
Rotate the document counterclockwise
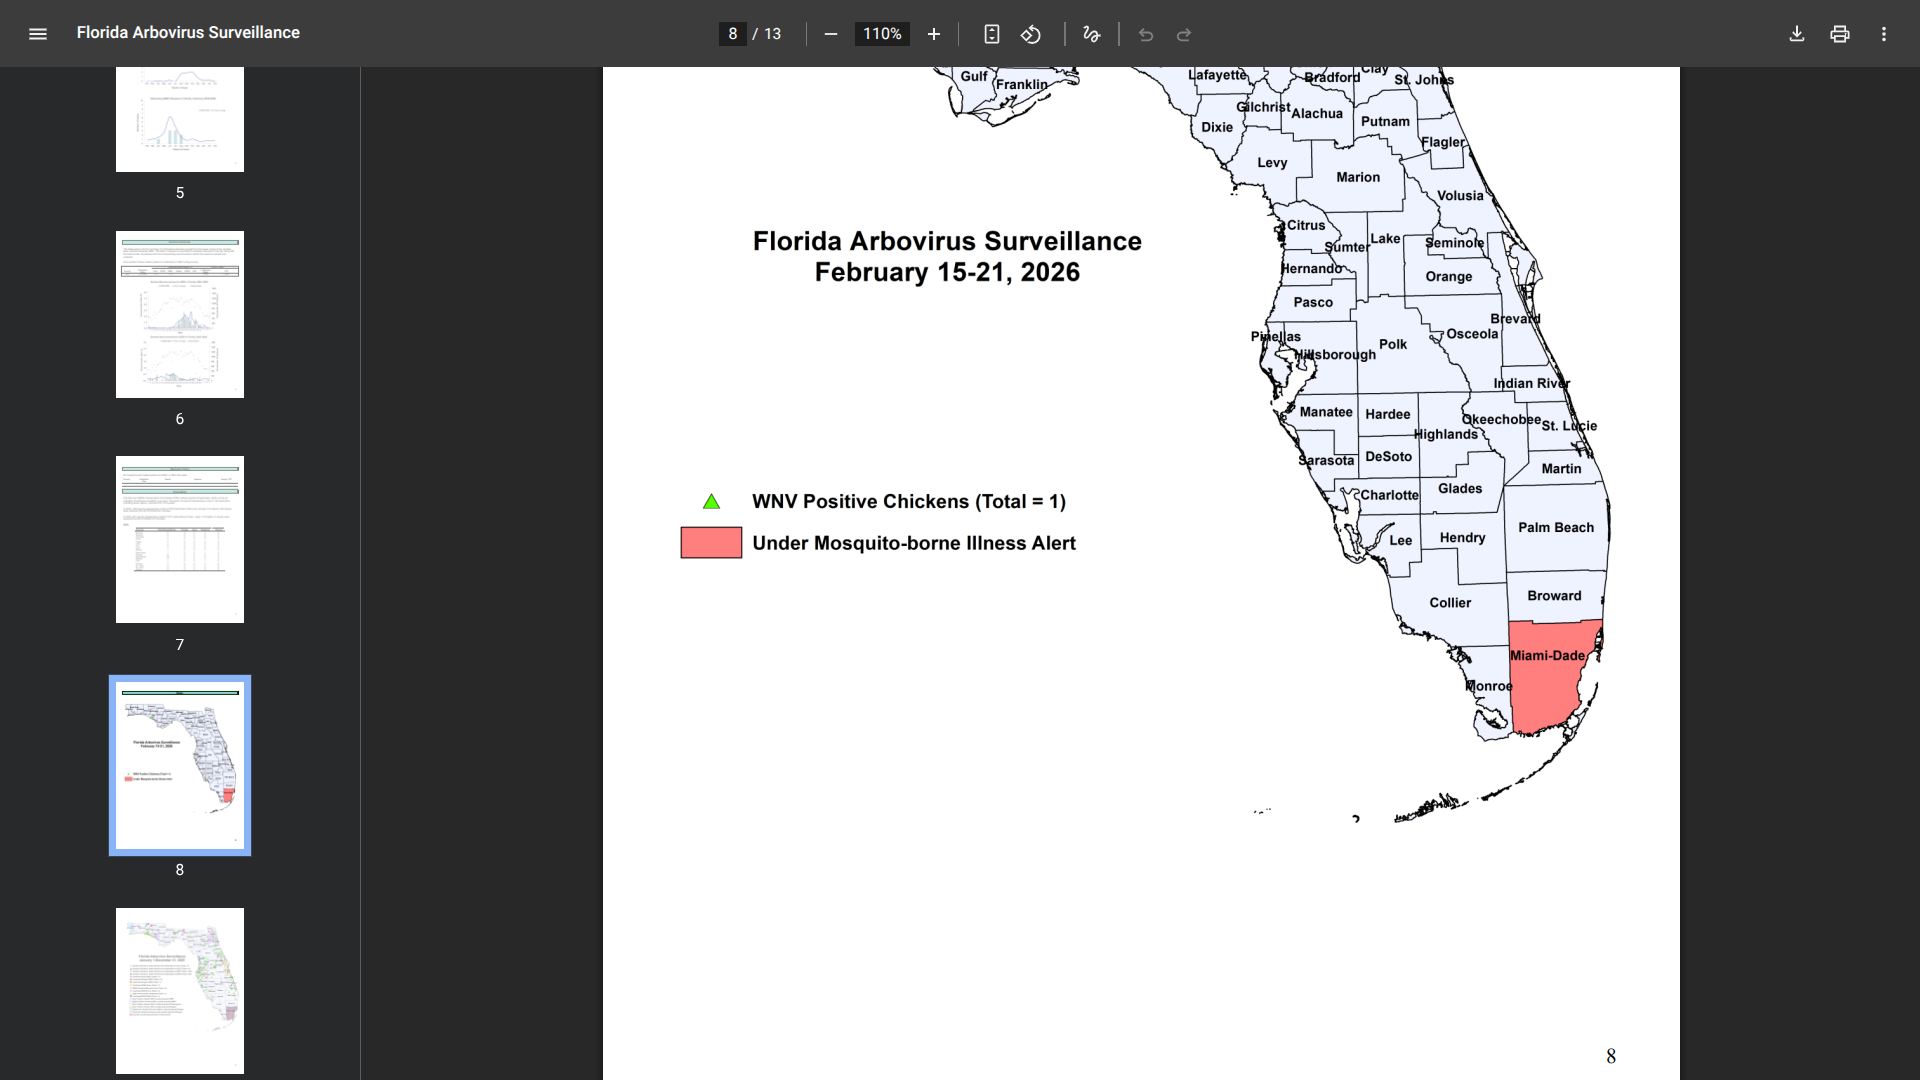(x=1031, y=34)
